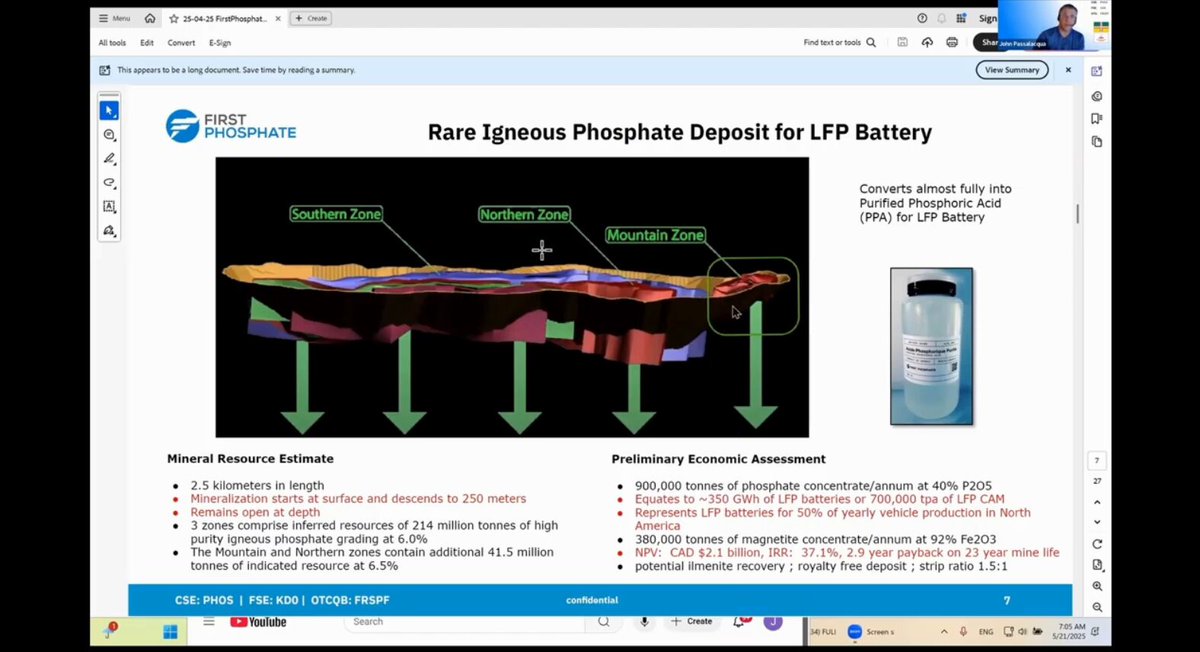Show hidden tray icons with the caret
The image size is (1200, 652).
pyautogui.click(x=944, y=632)
